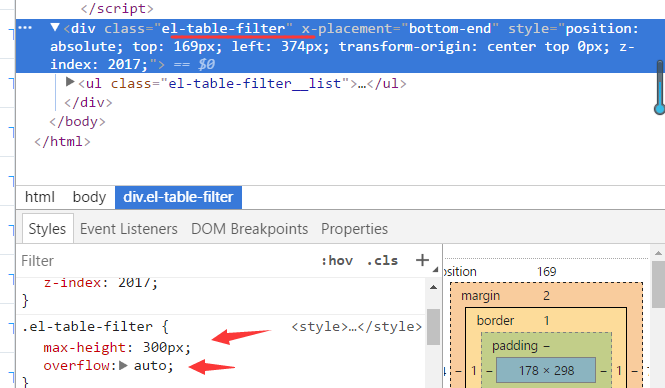The height and width of the screenshot is (388, 665).
Task: Select body in the breadcrumb bar
Action: tap(89, 197)
